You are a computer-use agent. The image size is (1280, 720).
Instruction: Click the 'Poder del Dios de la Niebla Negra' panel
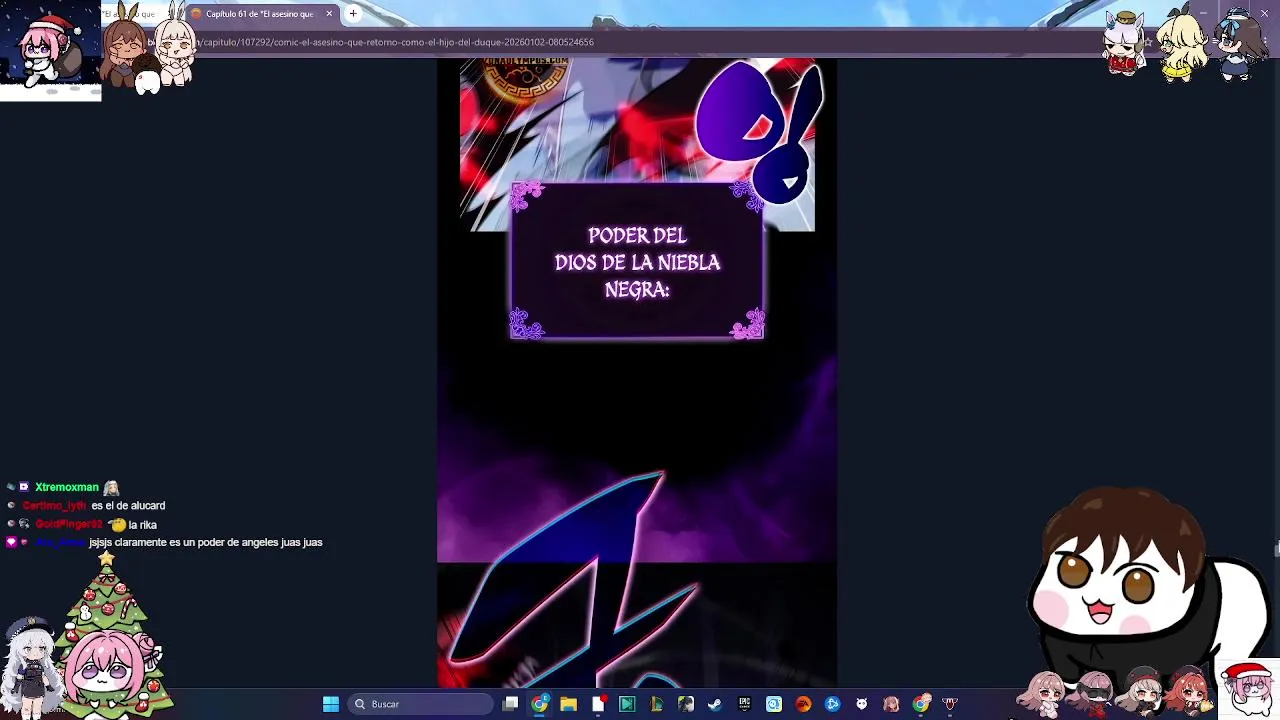pos(637,262)
